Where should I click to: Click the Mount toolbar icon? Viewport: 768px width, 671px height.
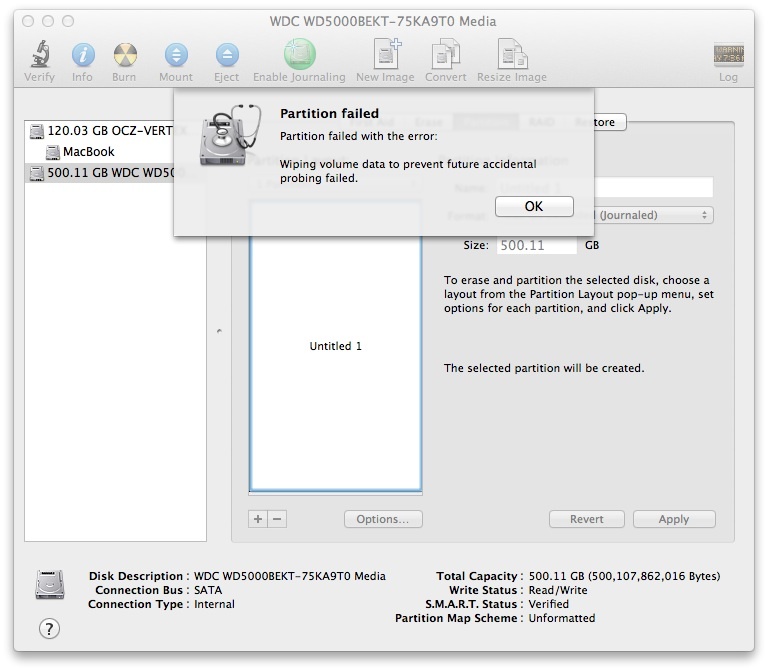coord(176,54)
